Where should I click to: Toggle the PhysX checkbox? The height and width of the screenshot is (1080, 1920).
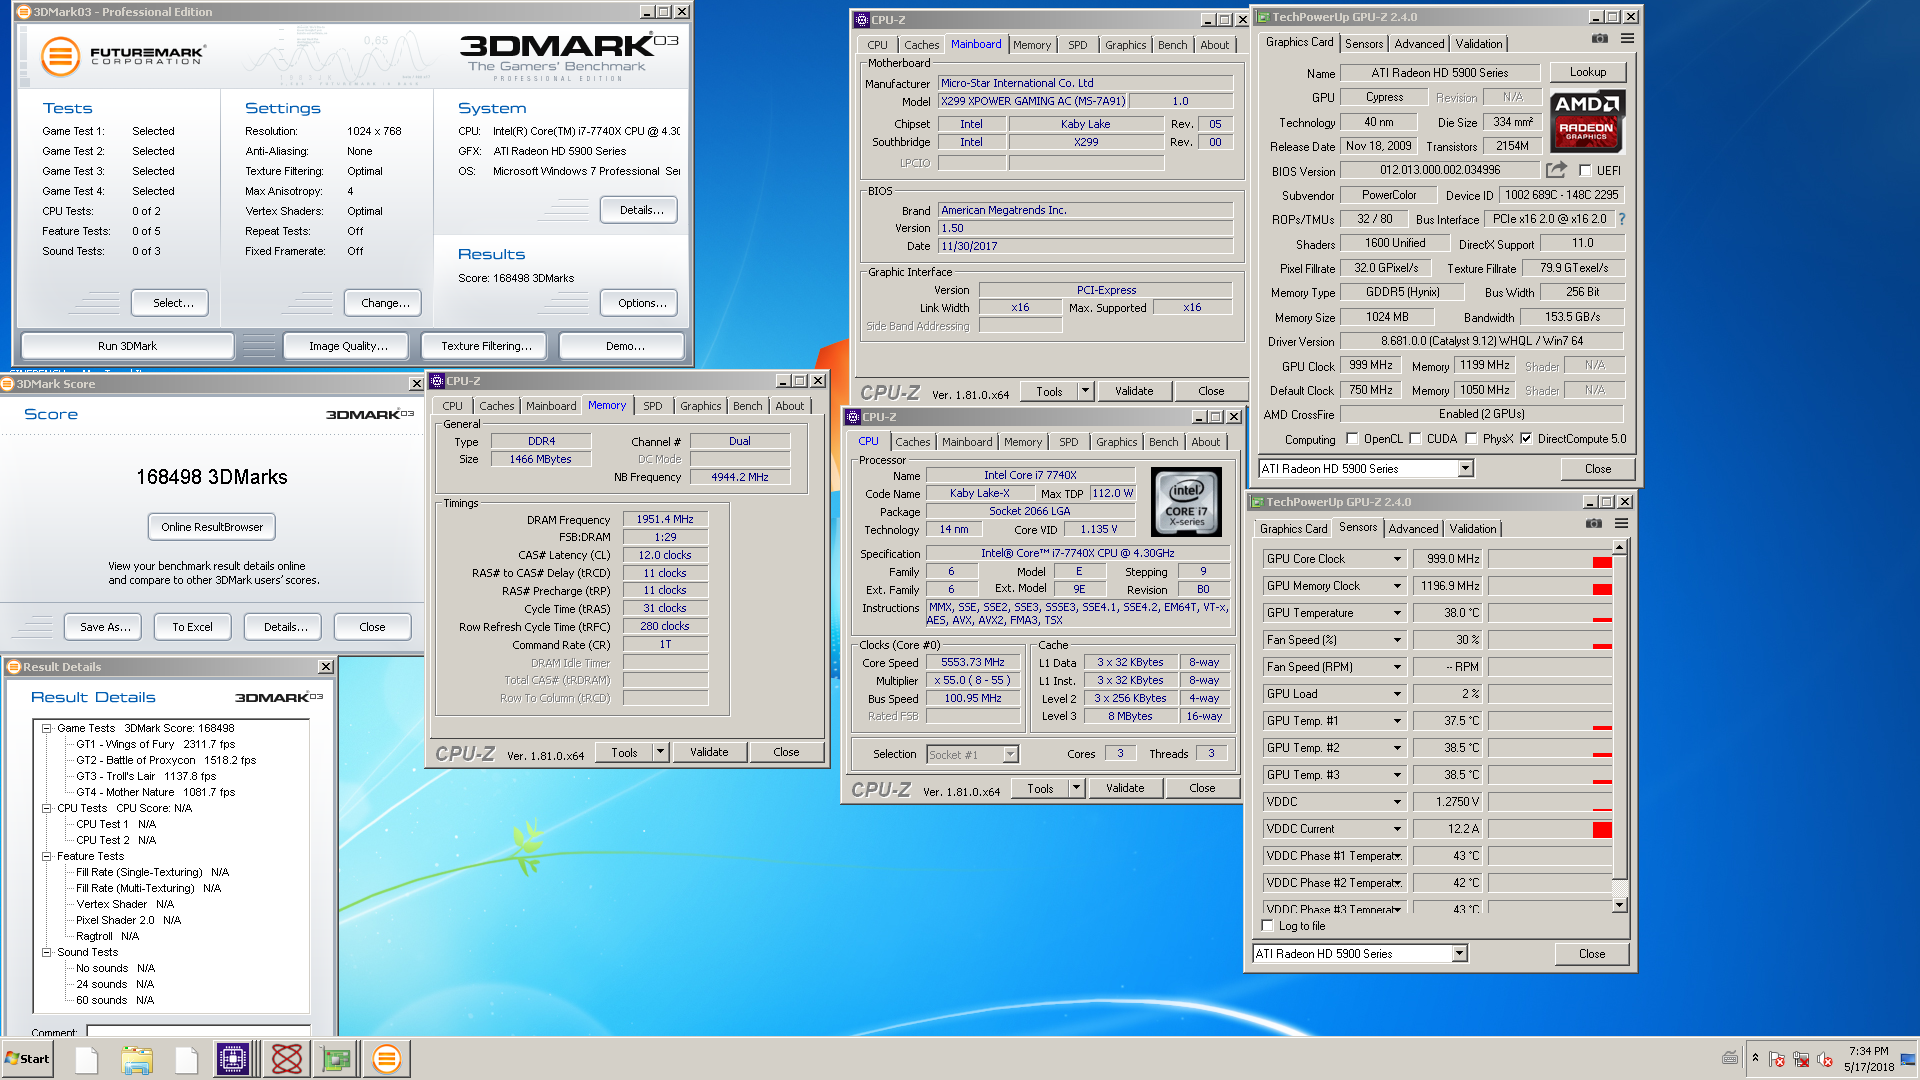pyautogui.click(x=1471, y=439)
